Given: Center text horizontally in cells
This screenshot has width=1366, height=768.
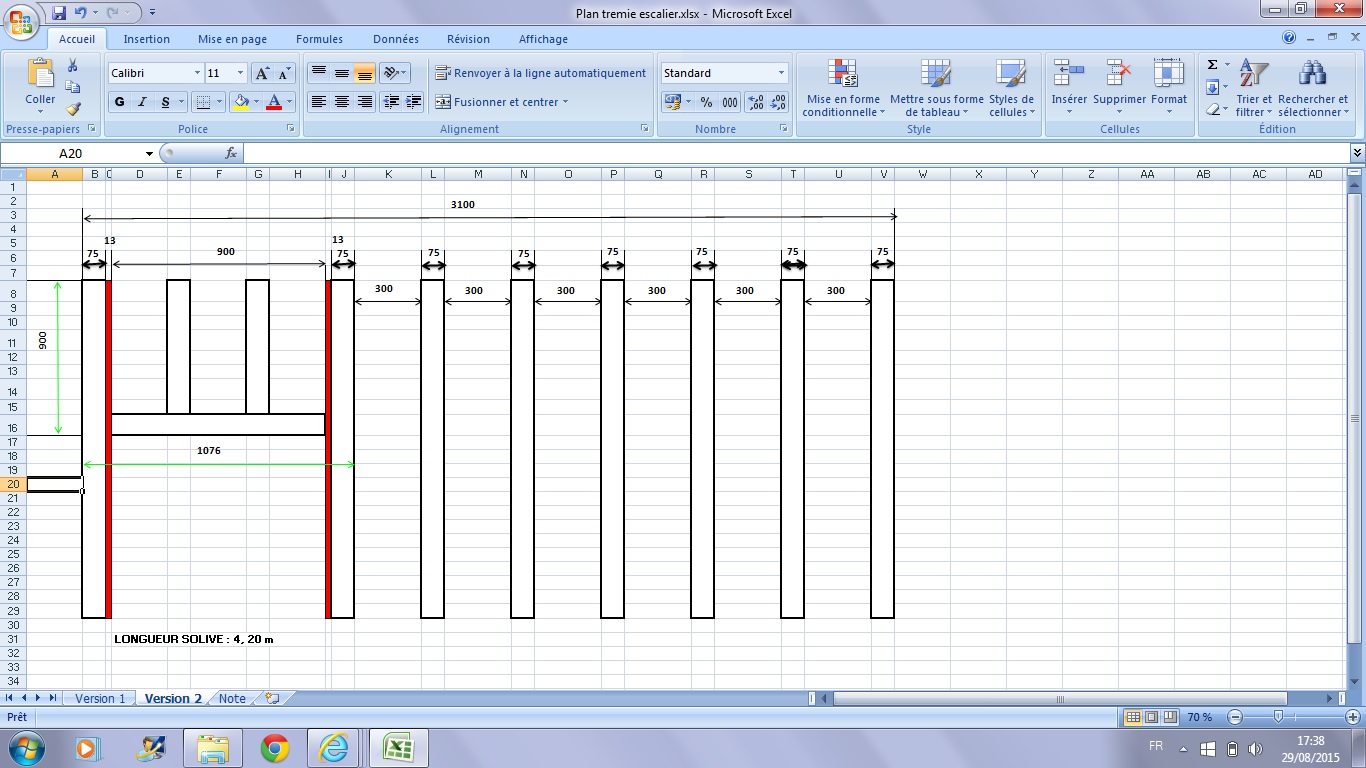Looking at the screenshot, I should tap(342, 101).
